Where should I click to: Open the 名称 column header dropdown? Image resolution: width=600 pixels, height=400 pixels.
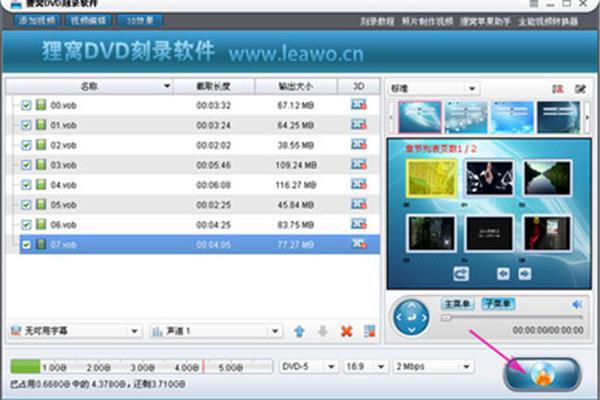coord(167,86)
